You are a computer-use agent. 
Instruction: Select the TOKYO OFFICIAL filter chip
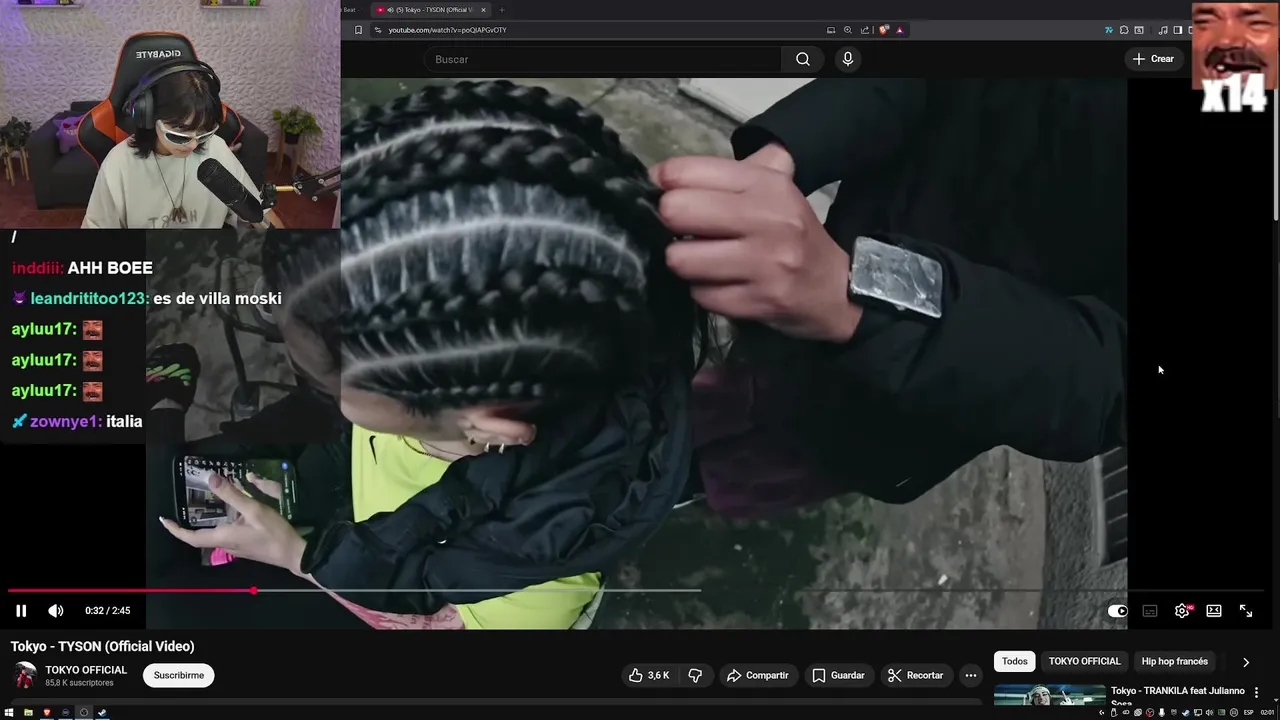[1084, 662]
